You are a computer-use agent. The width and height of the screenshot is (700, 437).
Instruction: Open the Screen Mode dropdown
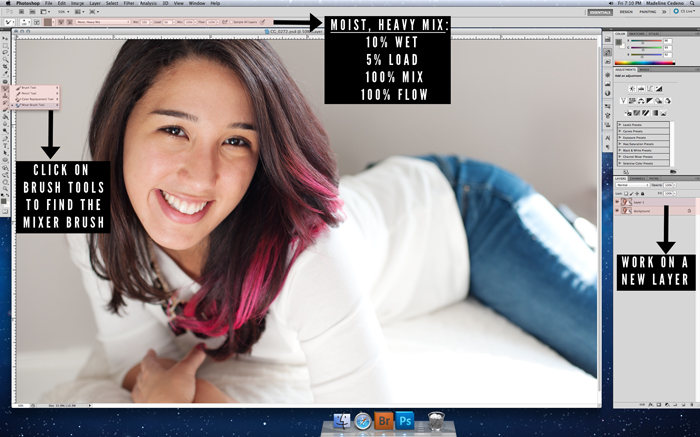(x=94, y=12)
